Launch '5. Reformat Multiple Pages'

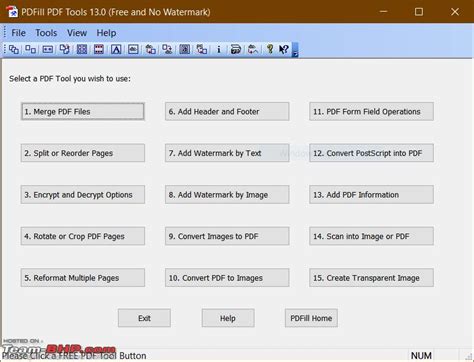pos(83,278)
